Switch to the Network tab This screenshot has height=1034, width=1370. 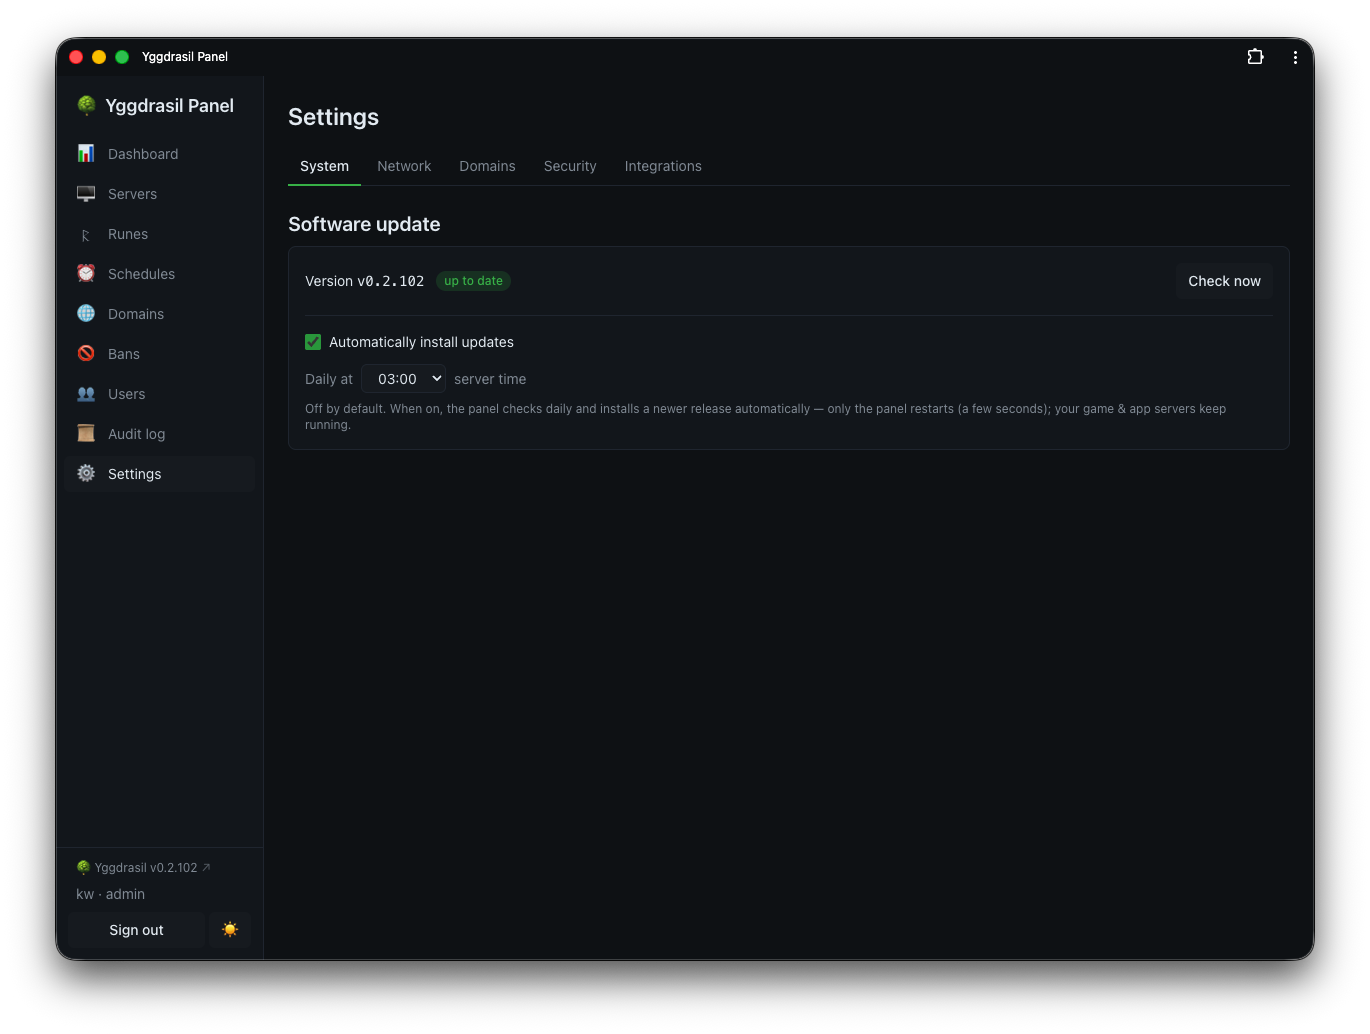404,166
